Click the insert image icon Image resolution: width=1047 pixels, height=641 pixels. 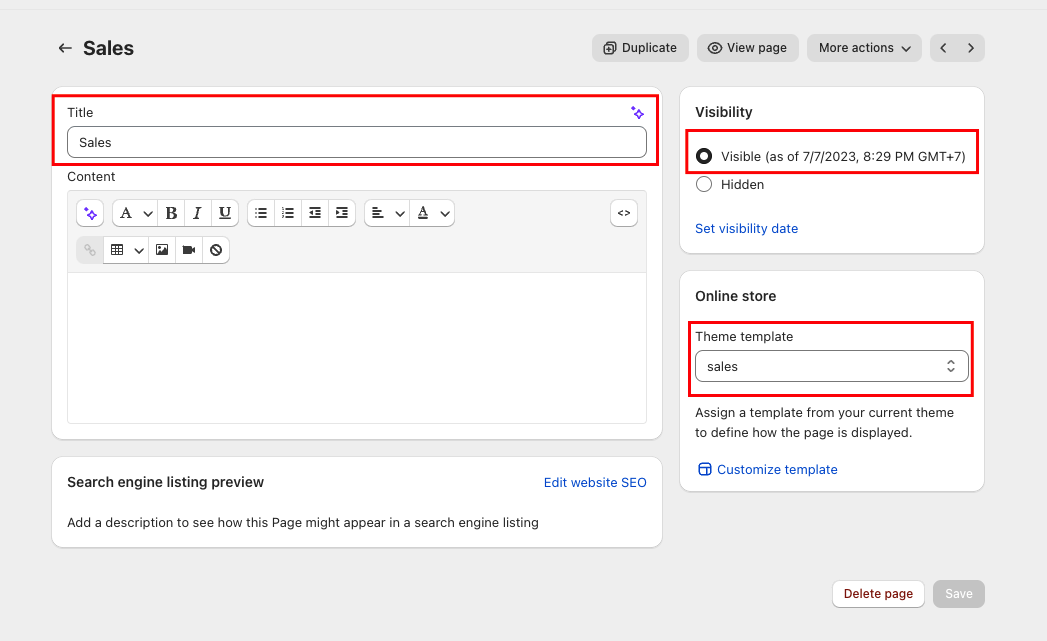pyautogui.click(x=162, y=250)
